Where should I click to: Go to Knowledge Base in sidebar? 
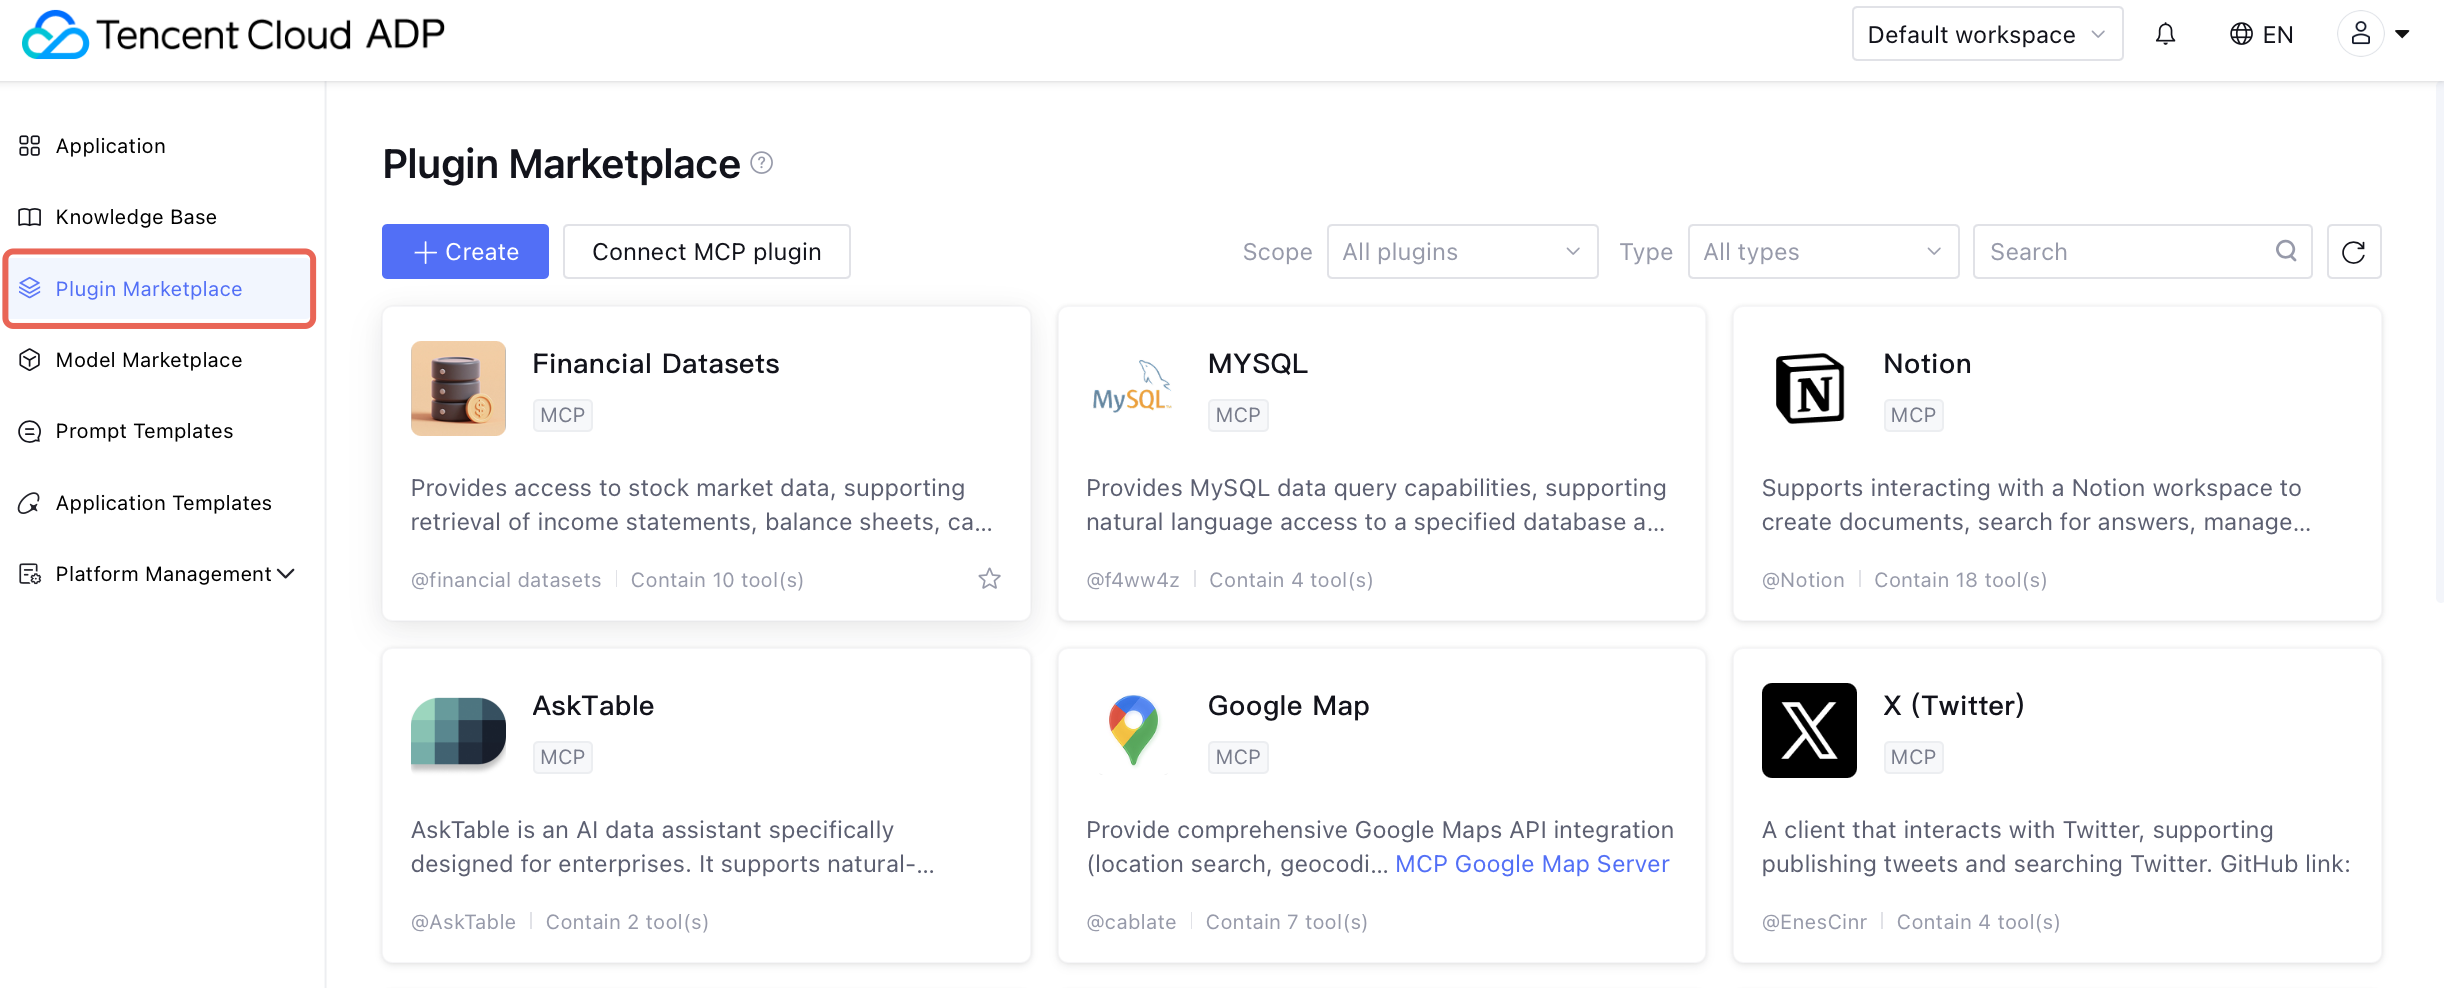tap(136, 217)
